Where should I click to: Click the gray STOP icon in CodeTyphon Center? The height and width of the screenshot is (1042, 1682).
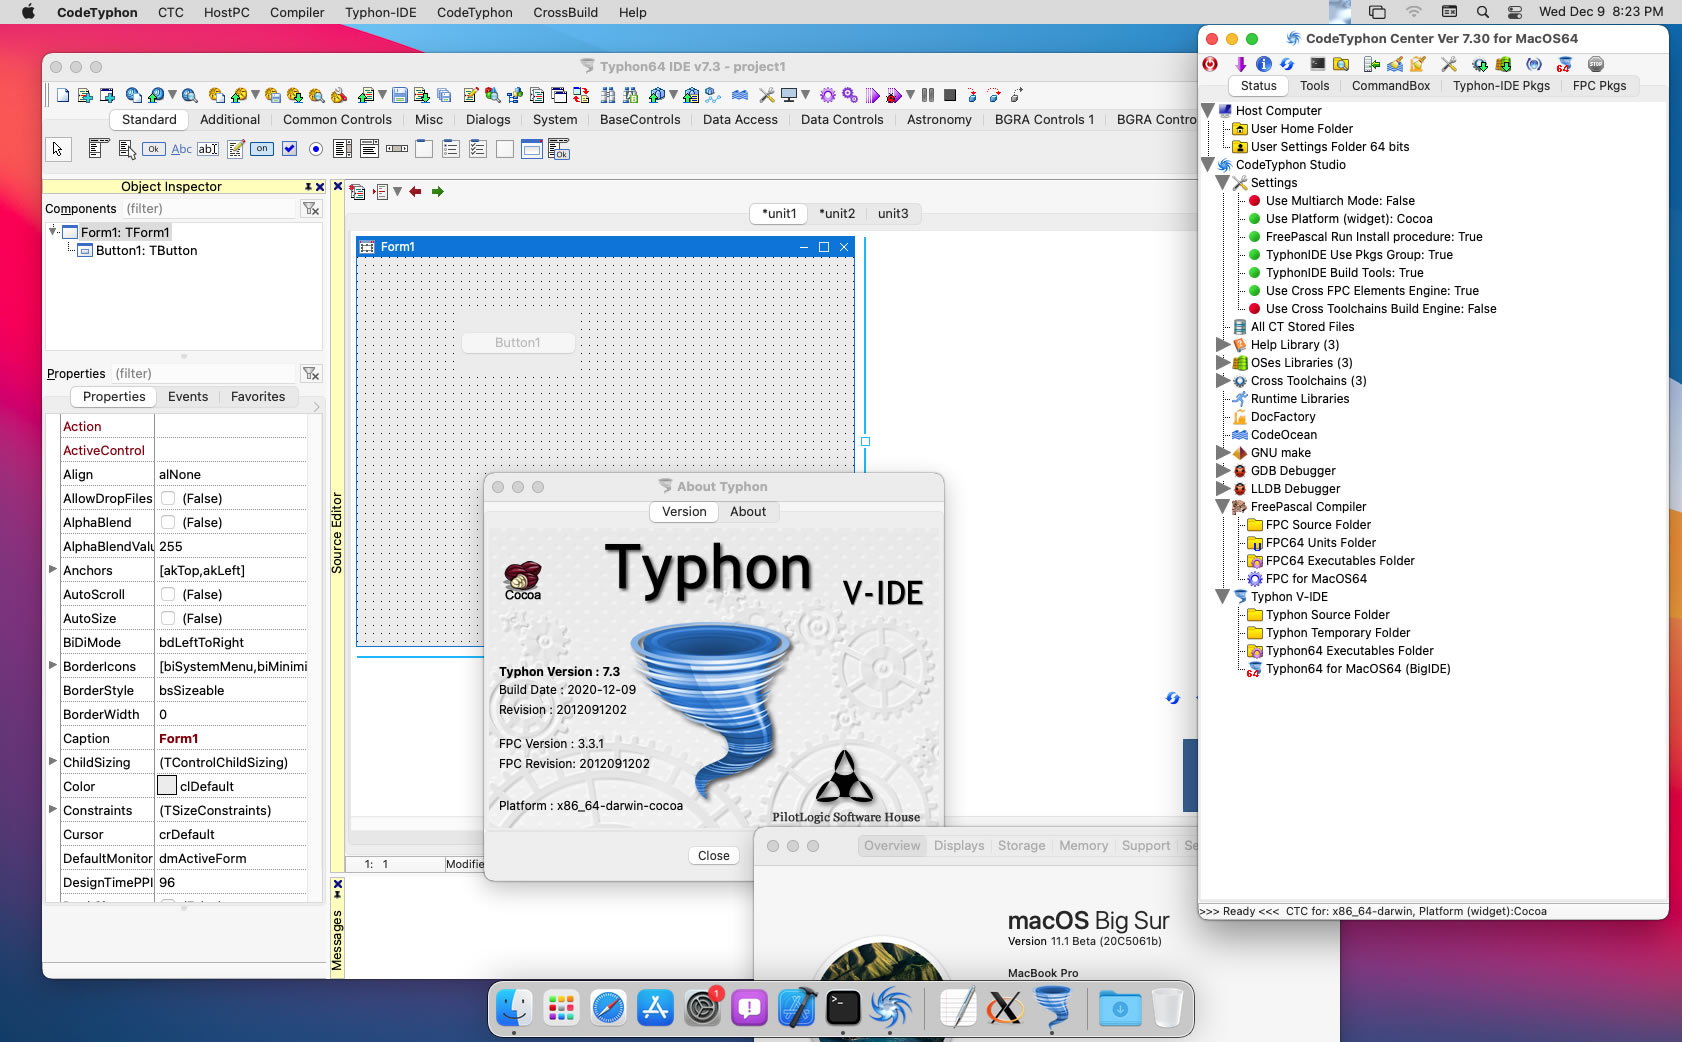tap(1596, 64)
